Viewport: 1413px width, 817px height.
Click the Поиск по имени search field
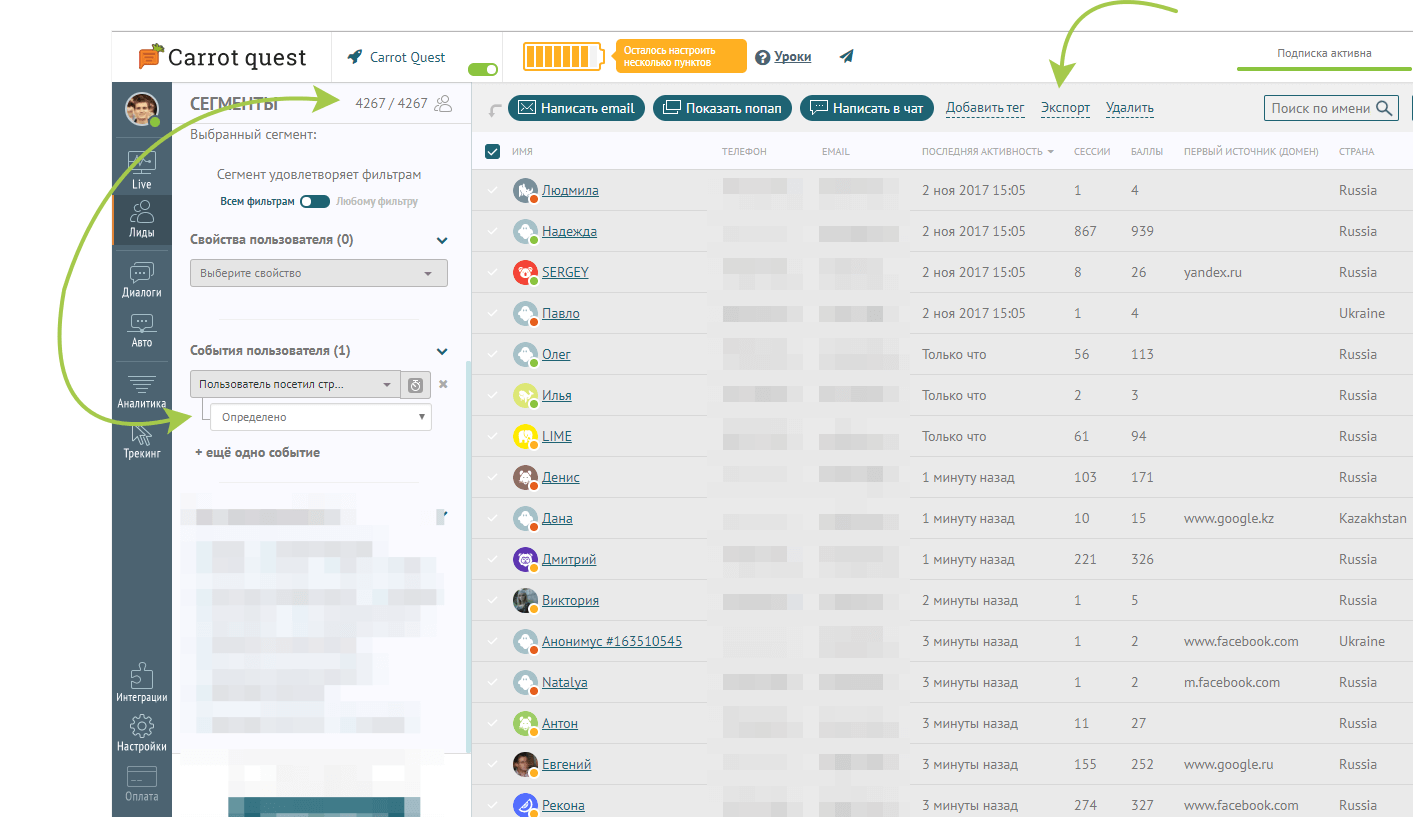tap(1322, 108)
